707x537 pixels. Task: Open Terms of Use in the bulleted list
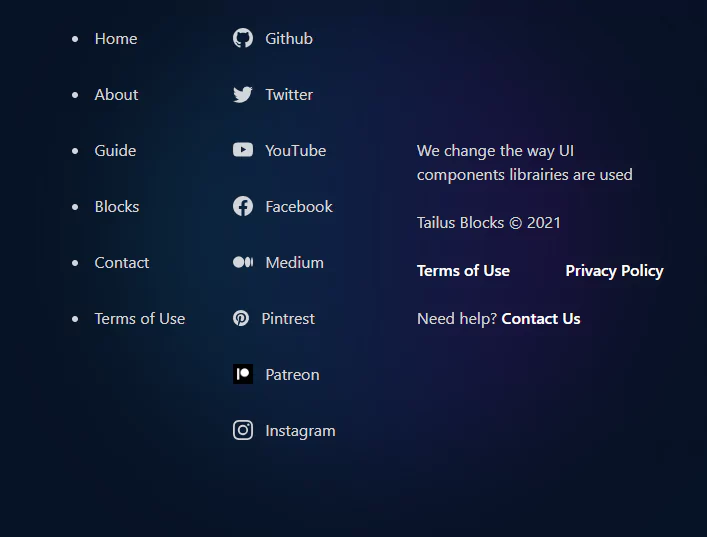(140, 319)
